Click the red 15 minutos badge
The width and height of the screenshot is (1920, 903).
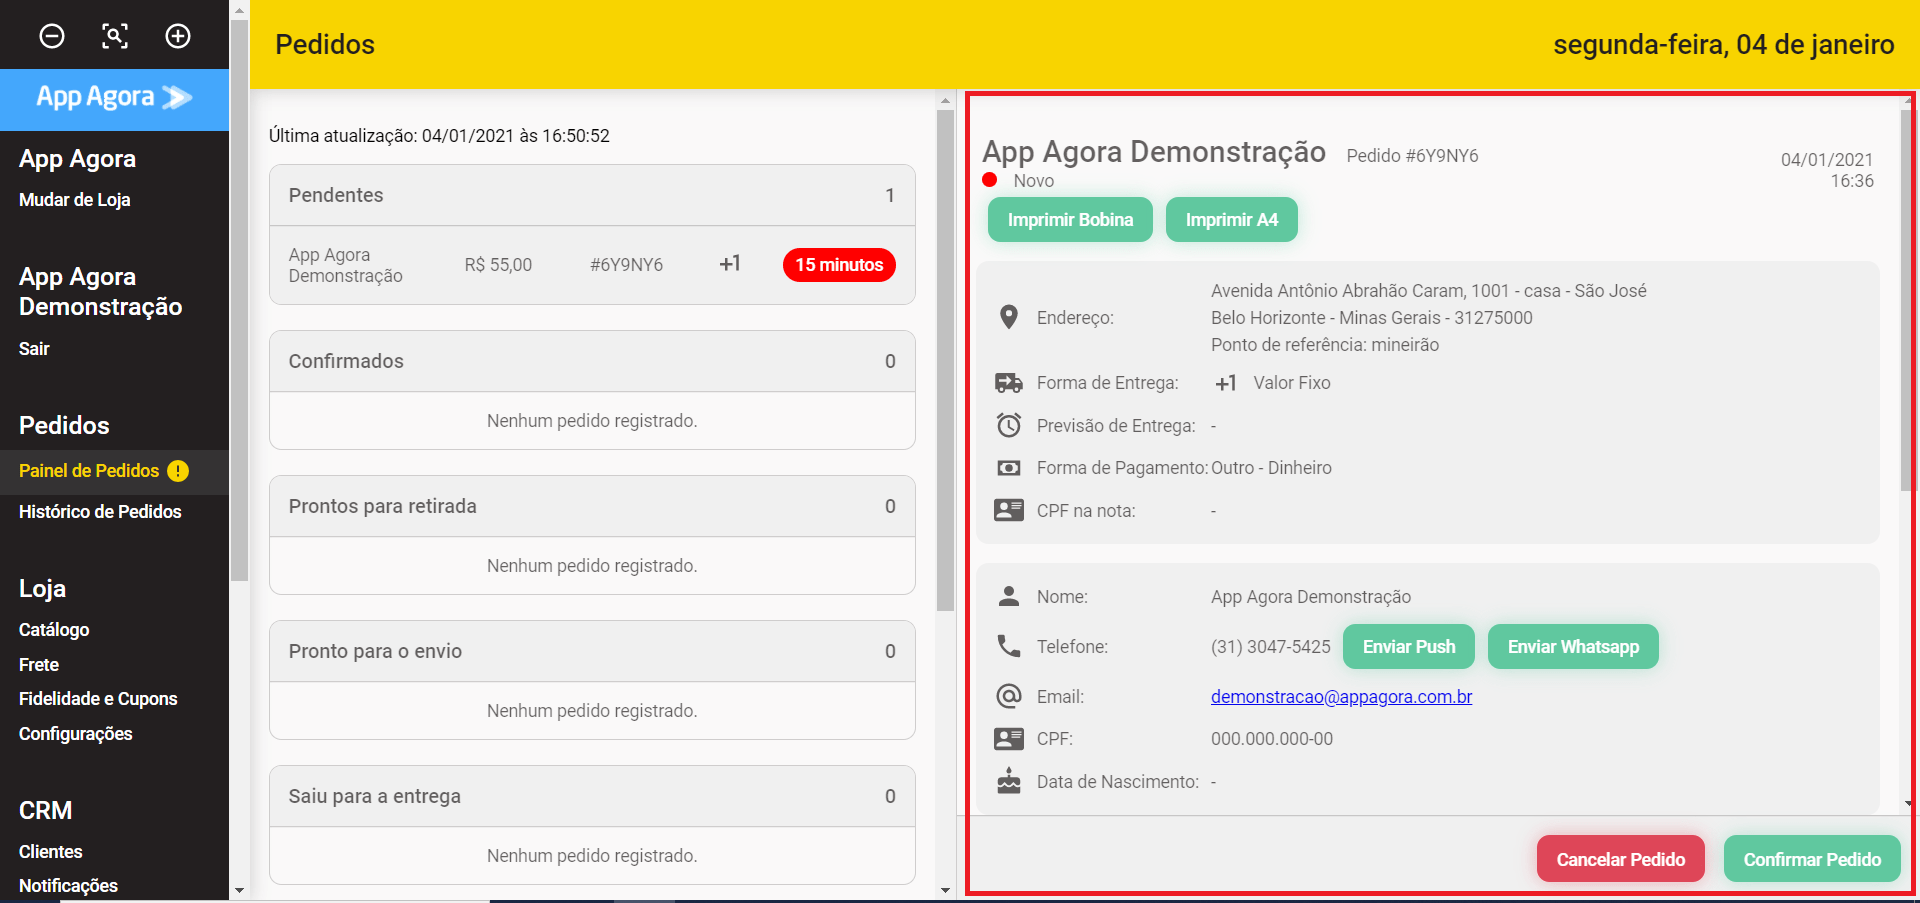click(x=839, y=265)
